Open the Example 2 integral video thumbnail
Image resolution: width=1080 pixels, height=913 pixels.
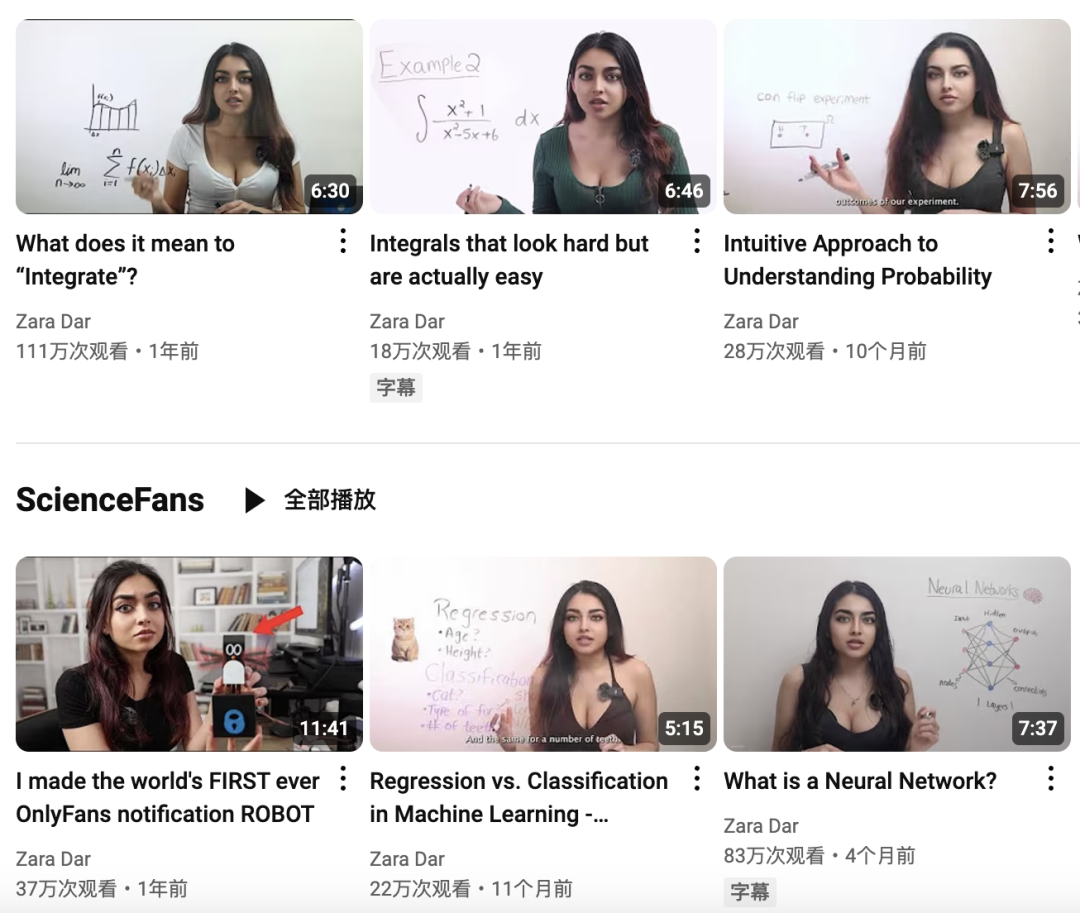click(543, 116)
